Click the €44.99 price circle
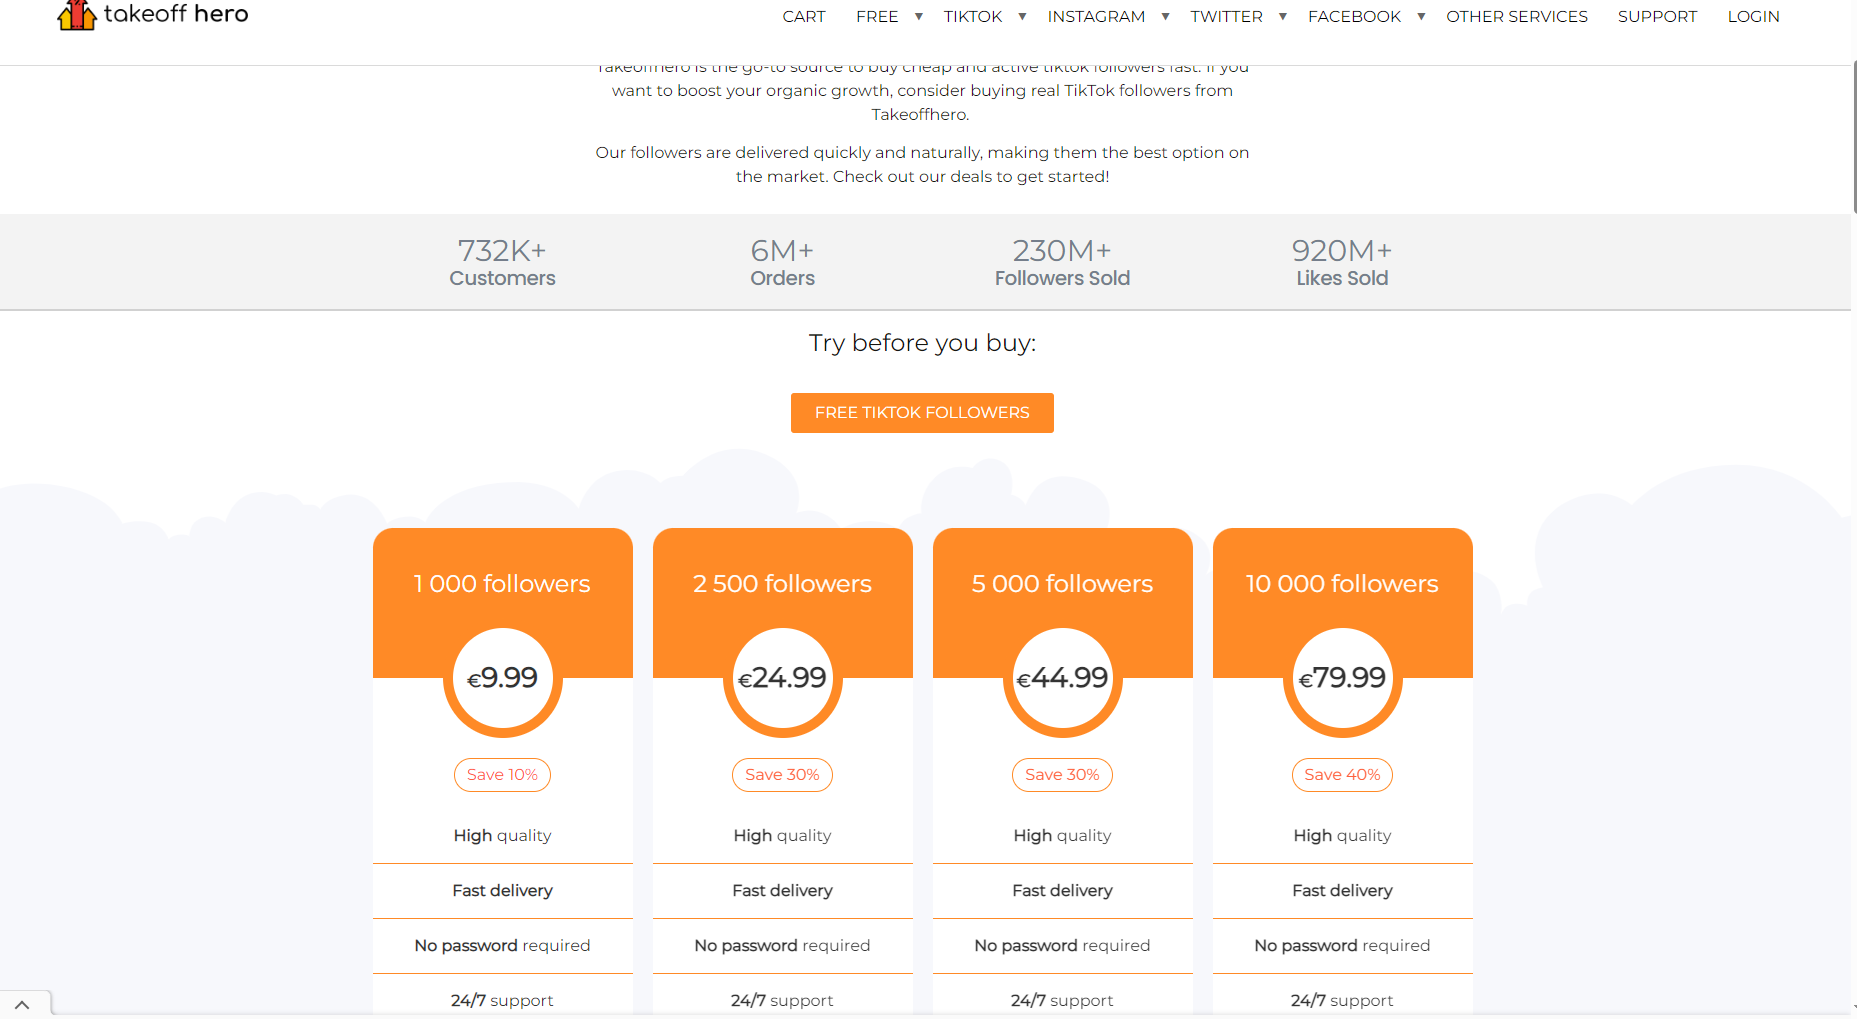The image size is (1857, 1019). (1062, 678)
